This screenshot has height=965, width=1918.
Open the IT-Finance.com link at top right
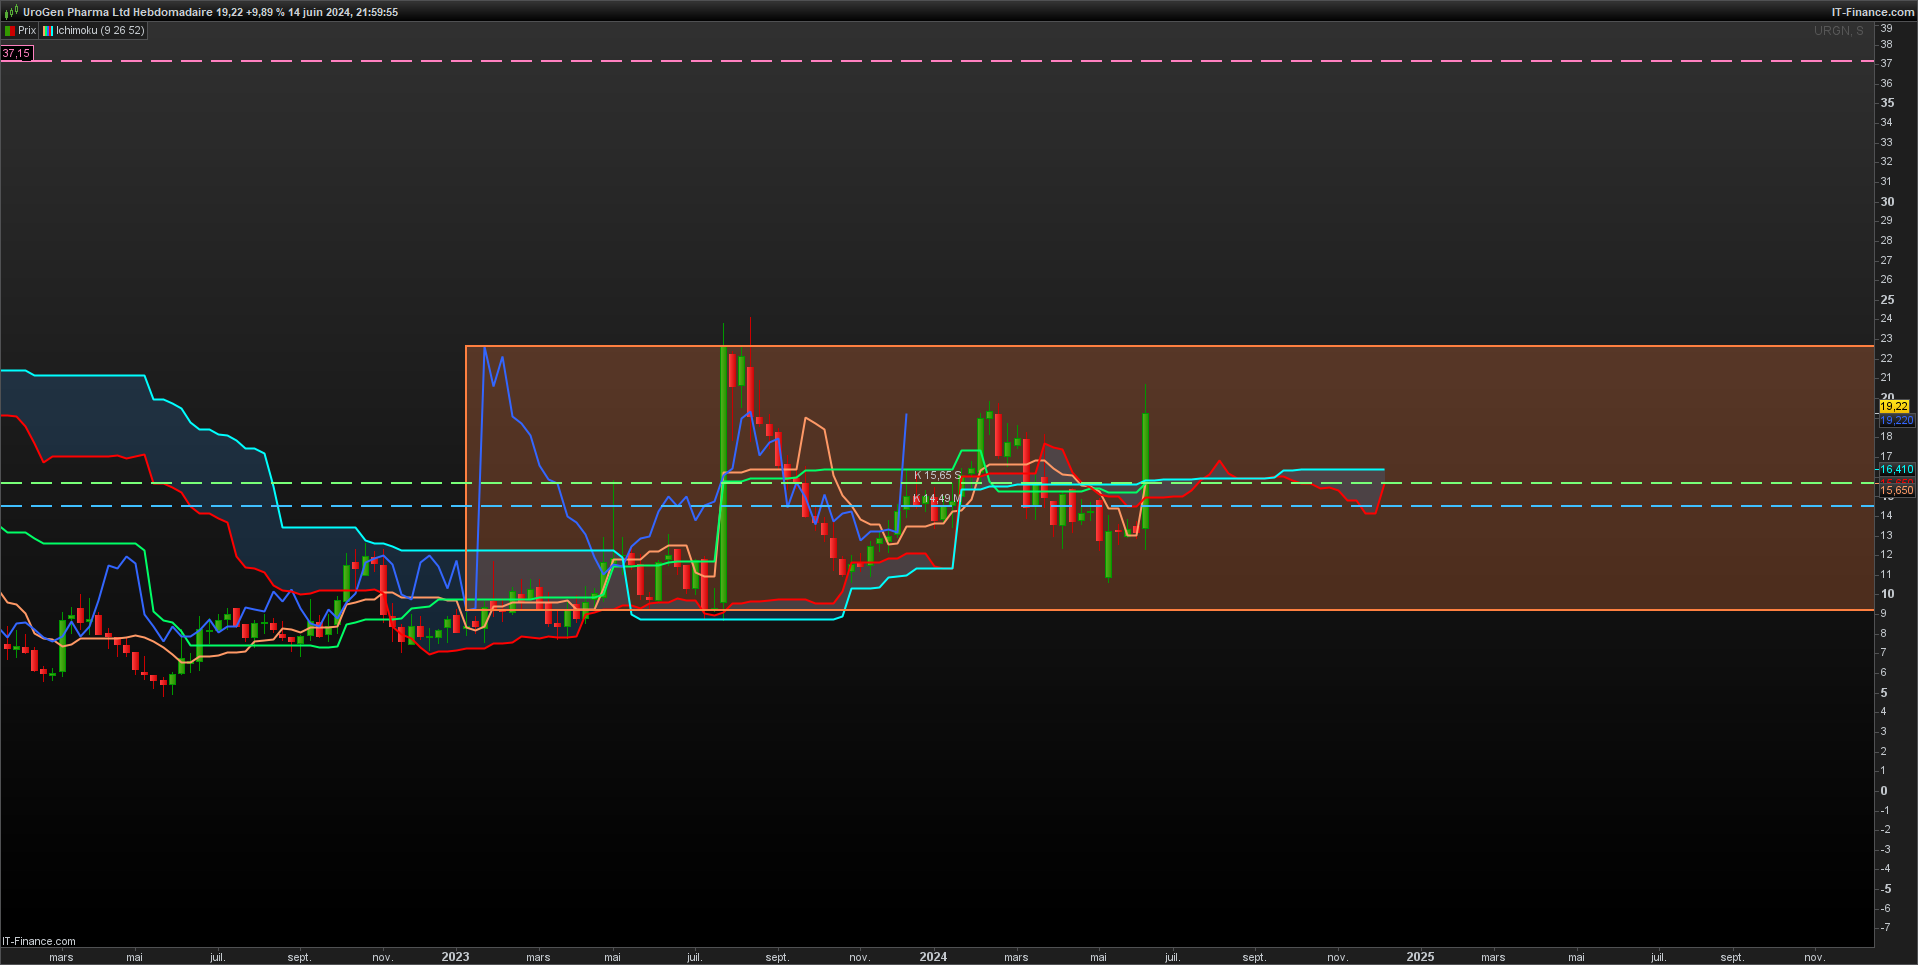click(1873, 12)
